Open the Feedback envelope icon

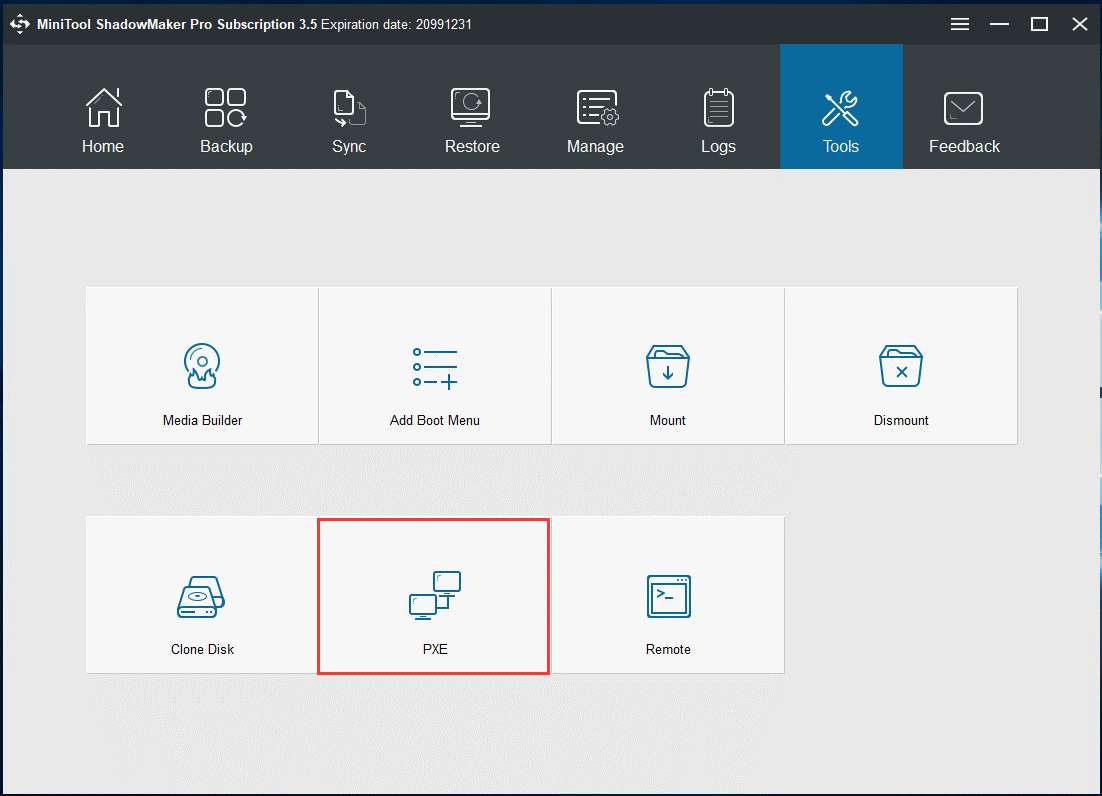point(963,107)
